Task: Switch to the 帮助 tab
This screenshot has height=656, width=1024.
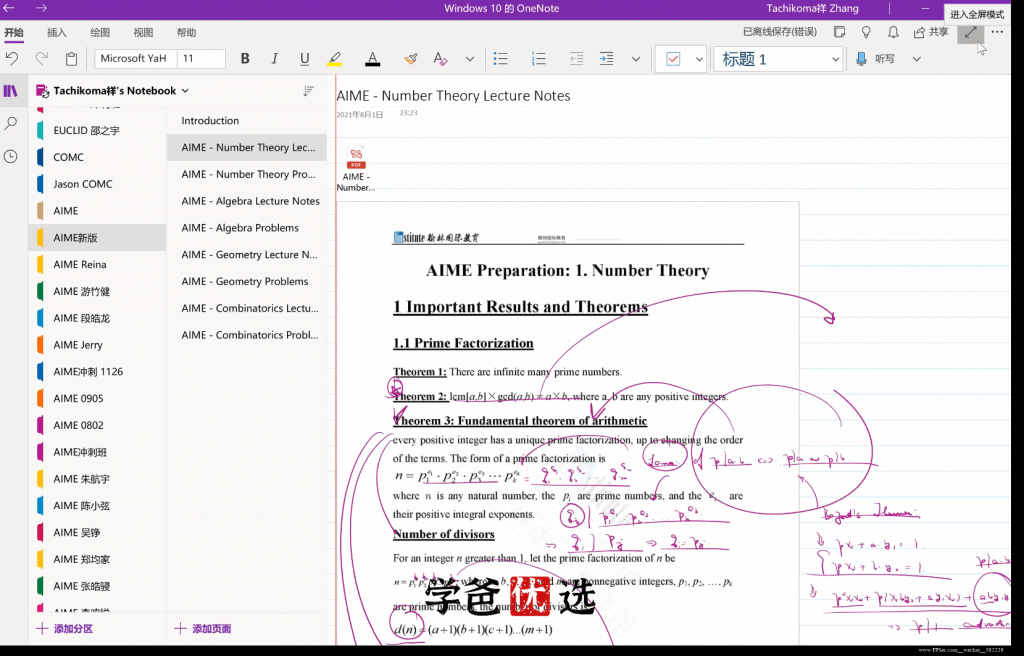Action: (x=186, y=33)
